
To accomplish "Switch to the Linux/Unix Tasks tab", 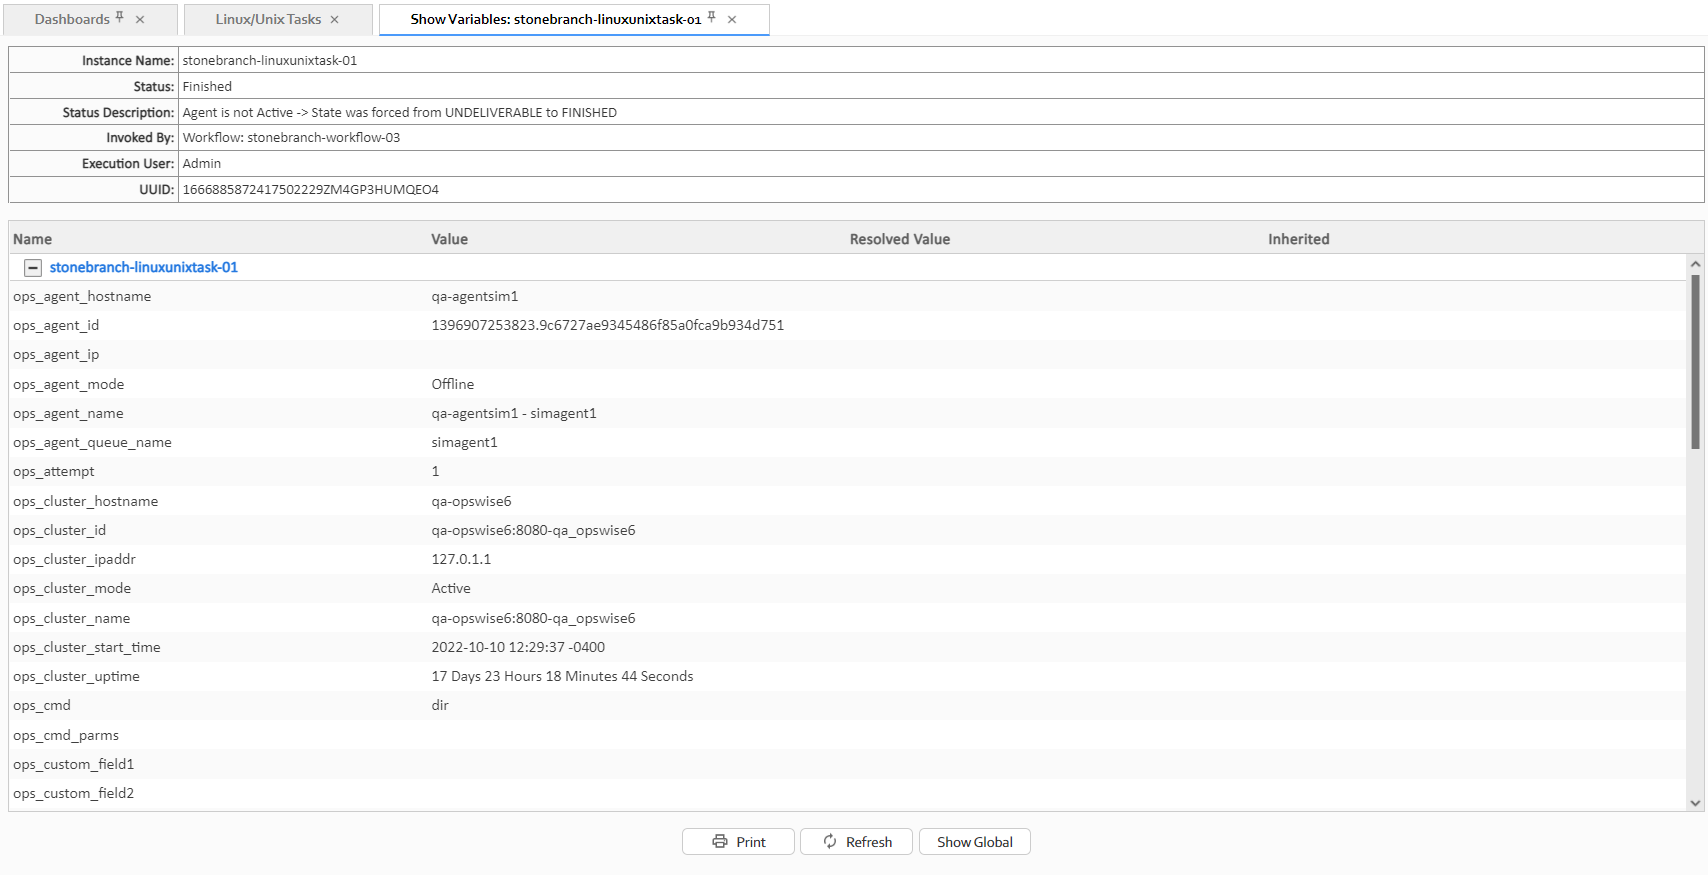I will point(268,20).
